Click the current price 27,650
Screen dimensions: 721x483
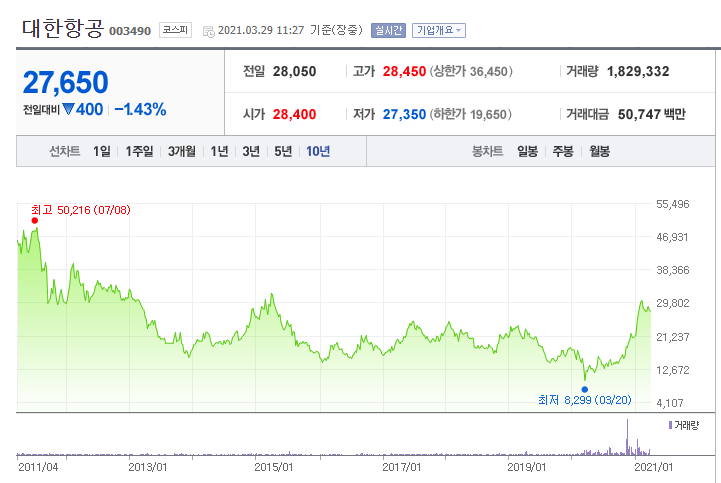(x=65, y=83)
